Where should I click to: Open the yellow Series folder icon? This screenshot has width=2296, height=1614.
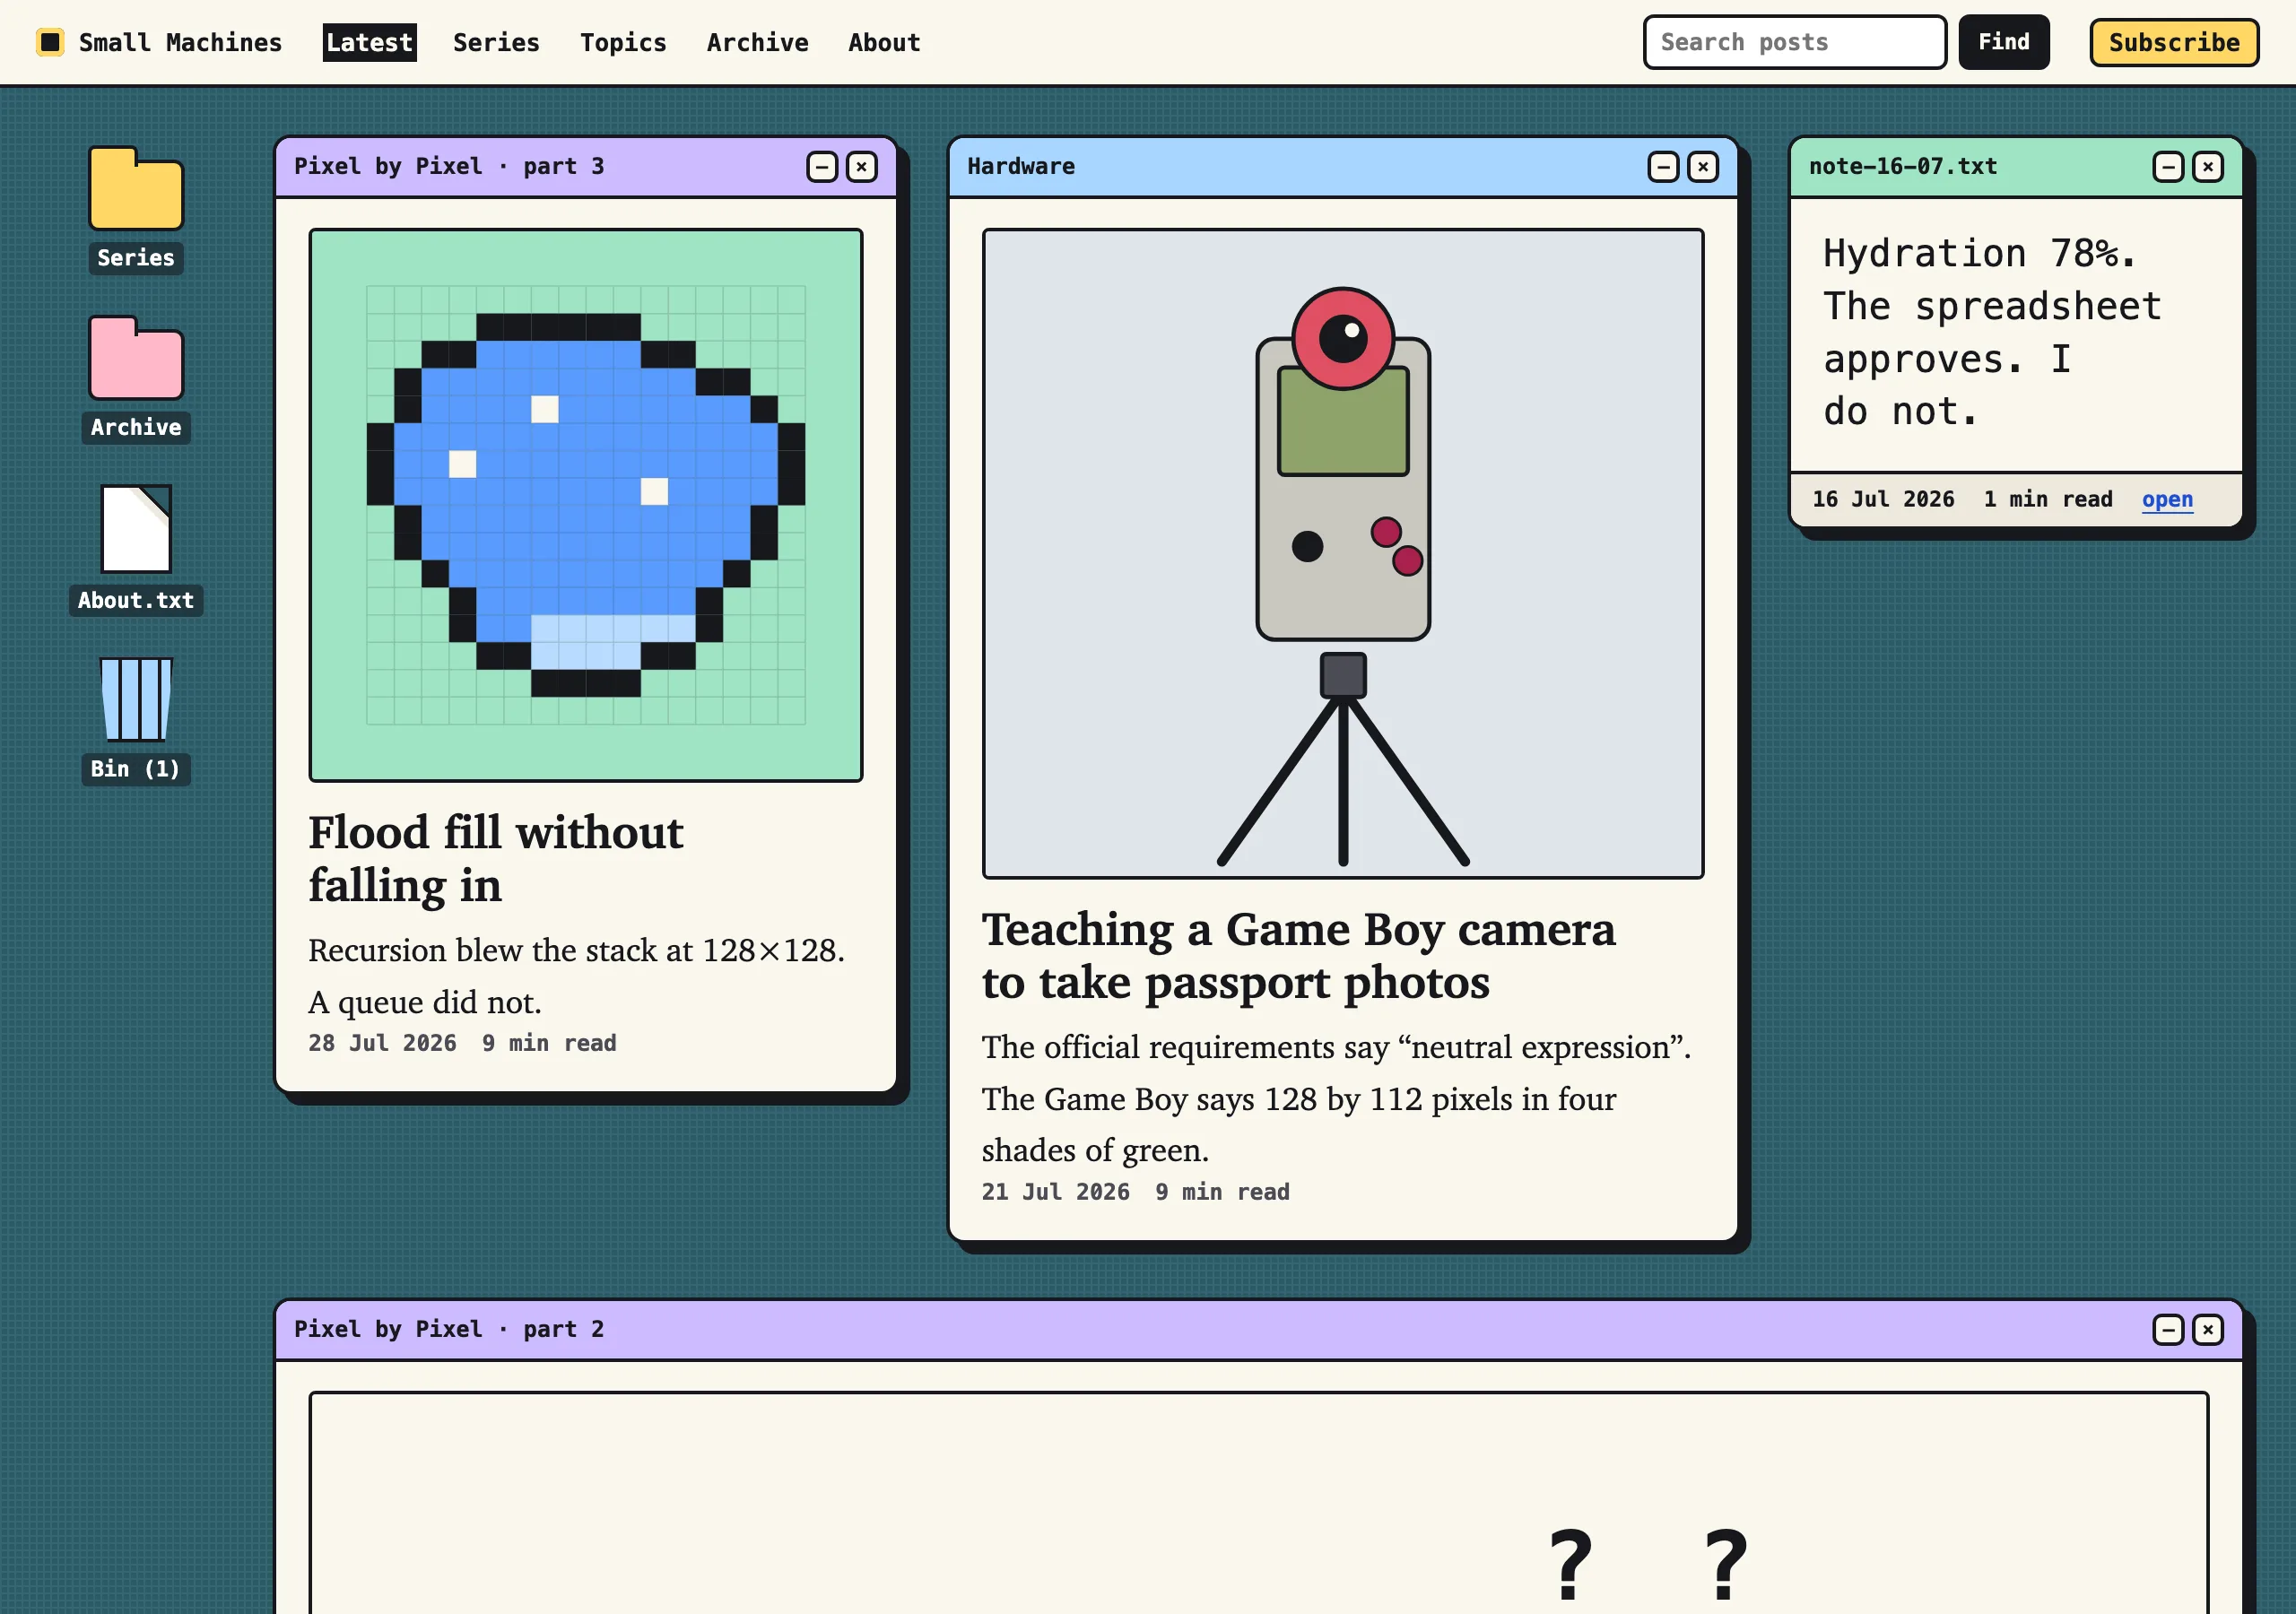tap(136, 189)
